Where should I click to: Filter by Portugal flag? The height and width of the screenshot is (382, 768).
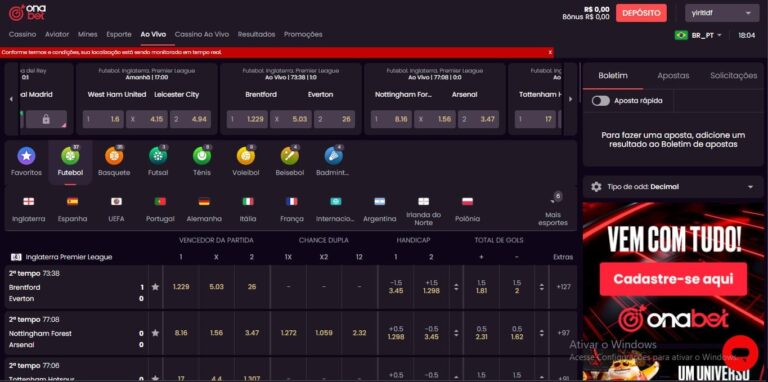pos(160,201)
